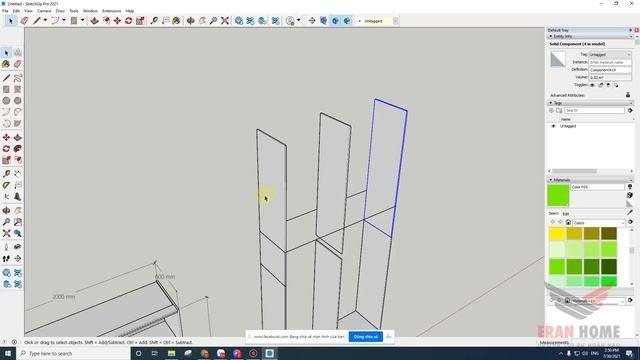Select the Walk footprints tool in left toolbar
The height and width of the screenshot is (360, 640).
(x=6, y=258)
